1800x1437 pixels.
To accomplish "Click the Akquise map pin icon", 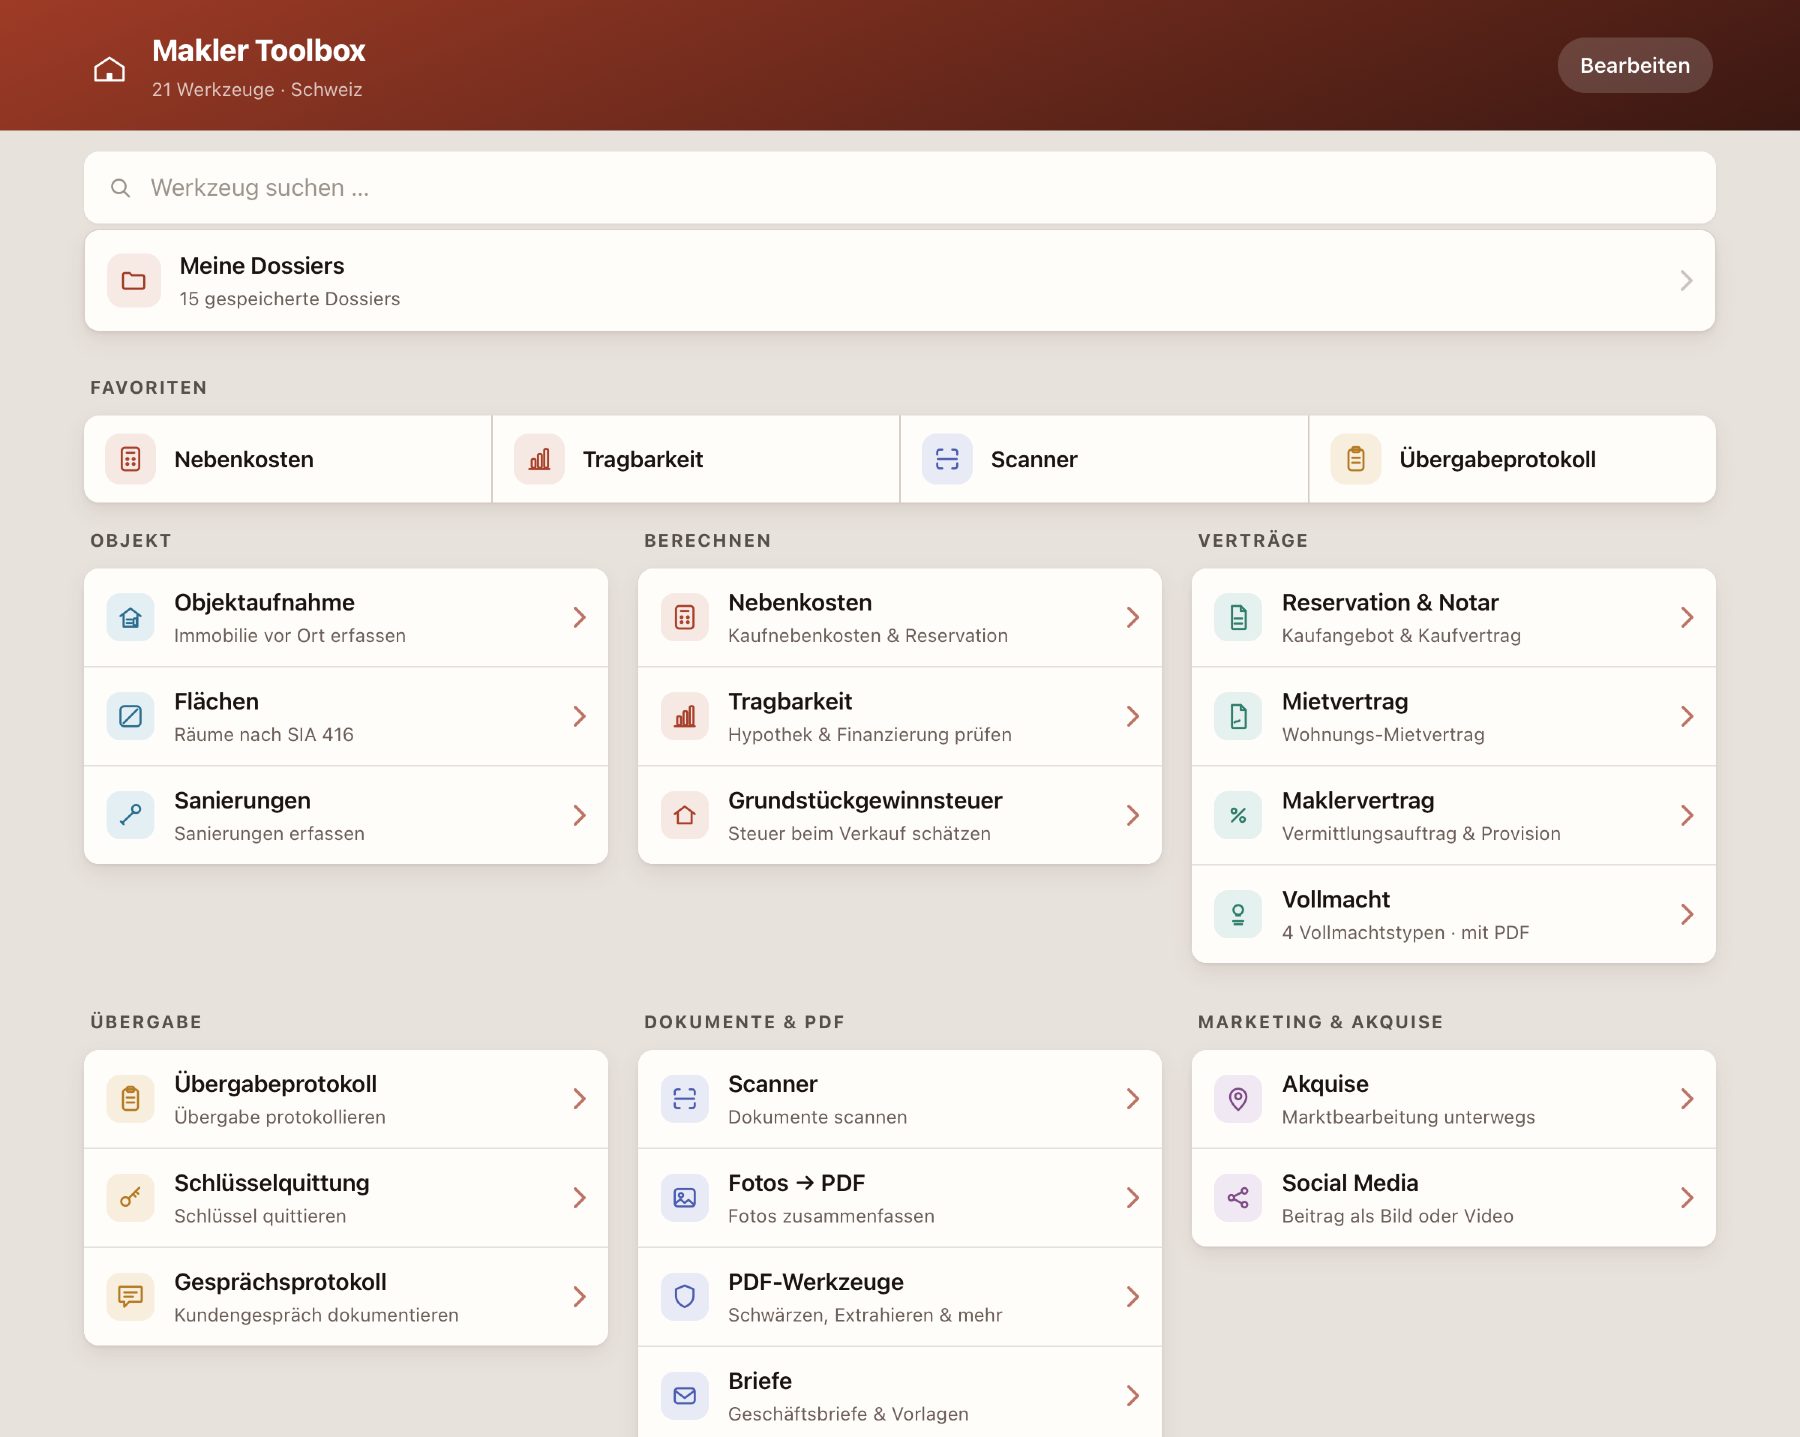I will (x=1239, y=1099).
